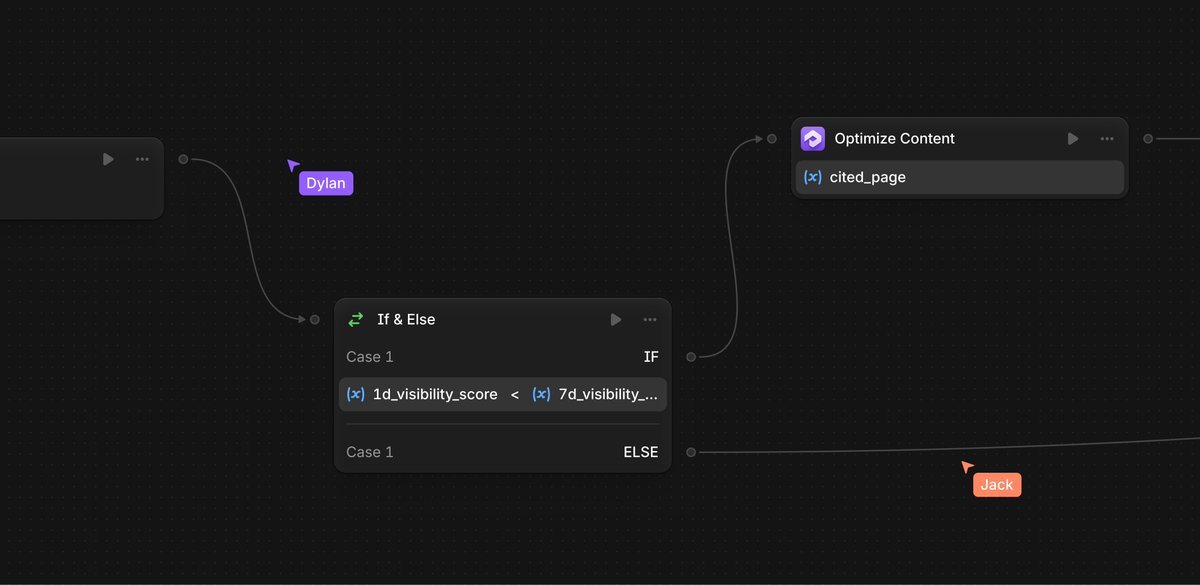
Task: Open the leftmost node's ellipsis menu
Action: [x=142, y=159]
